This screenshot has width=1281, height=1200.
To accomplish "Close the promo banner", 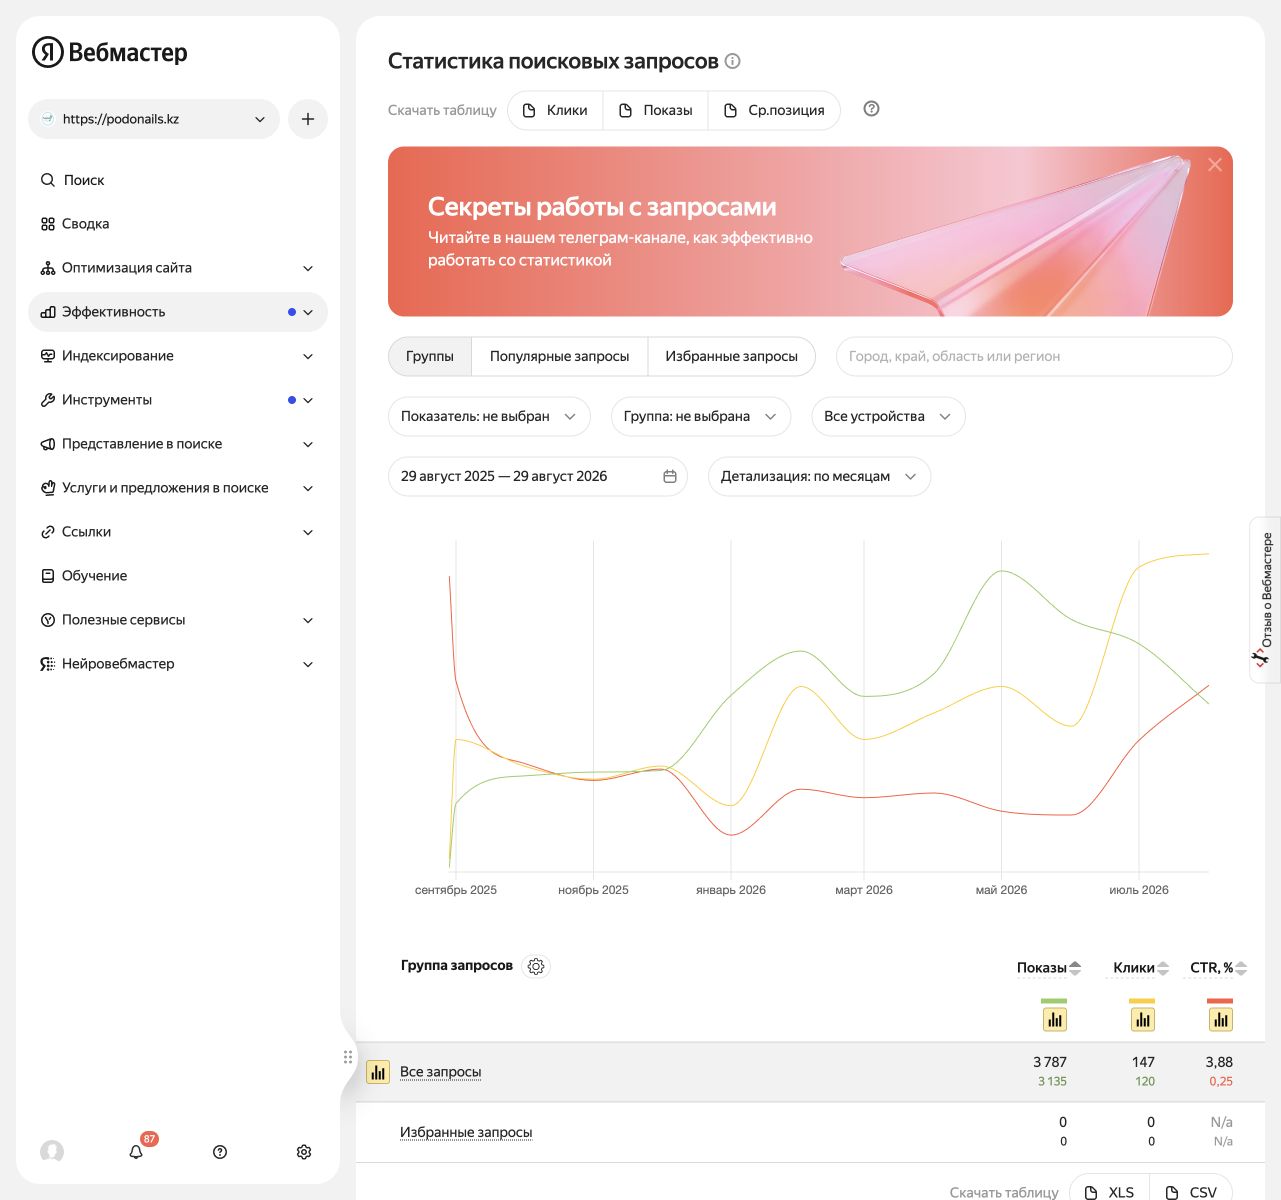I will tap(1215, 165).
